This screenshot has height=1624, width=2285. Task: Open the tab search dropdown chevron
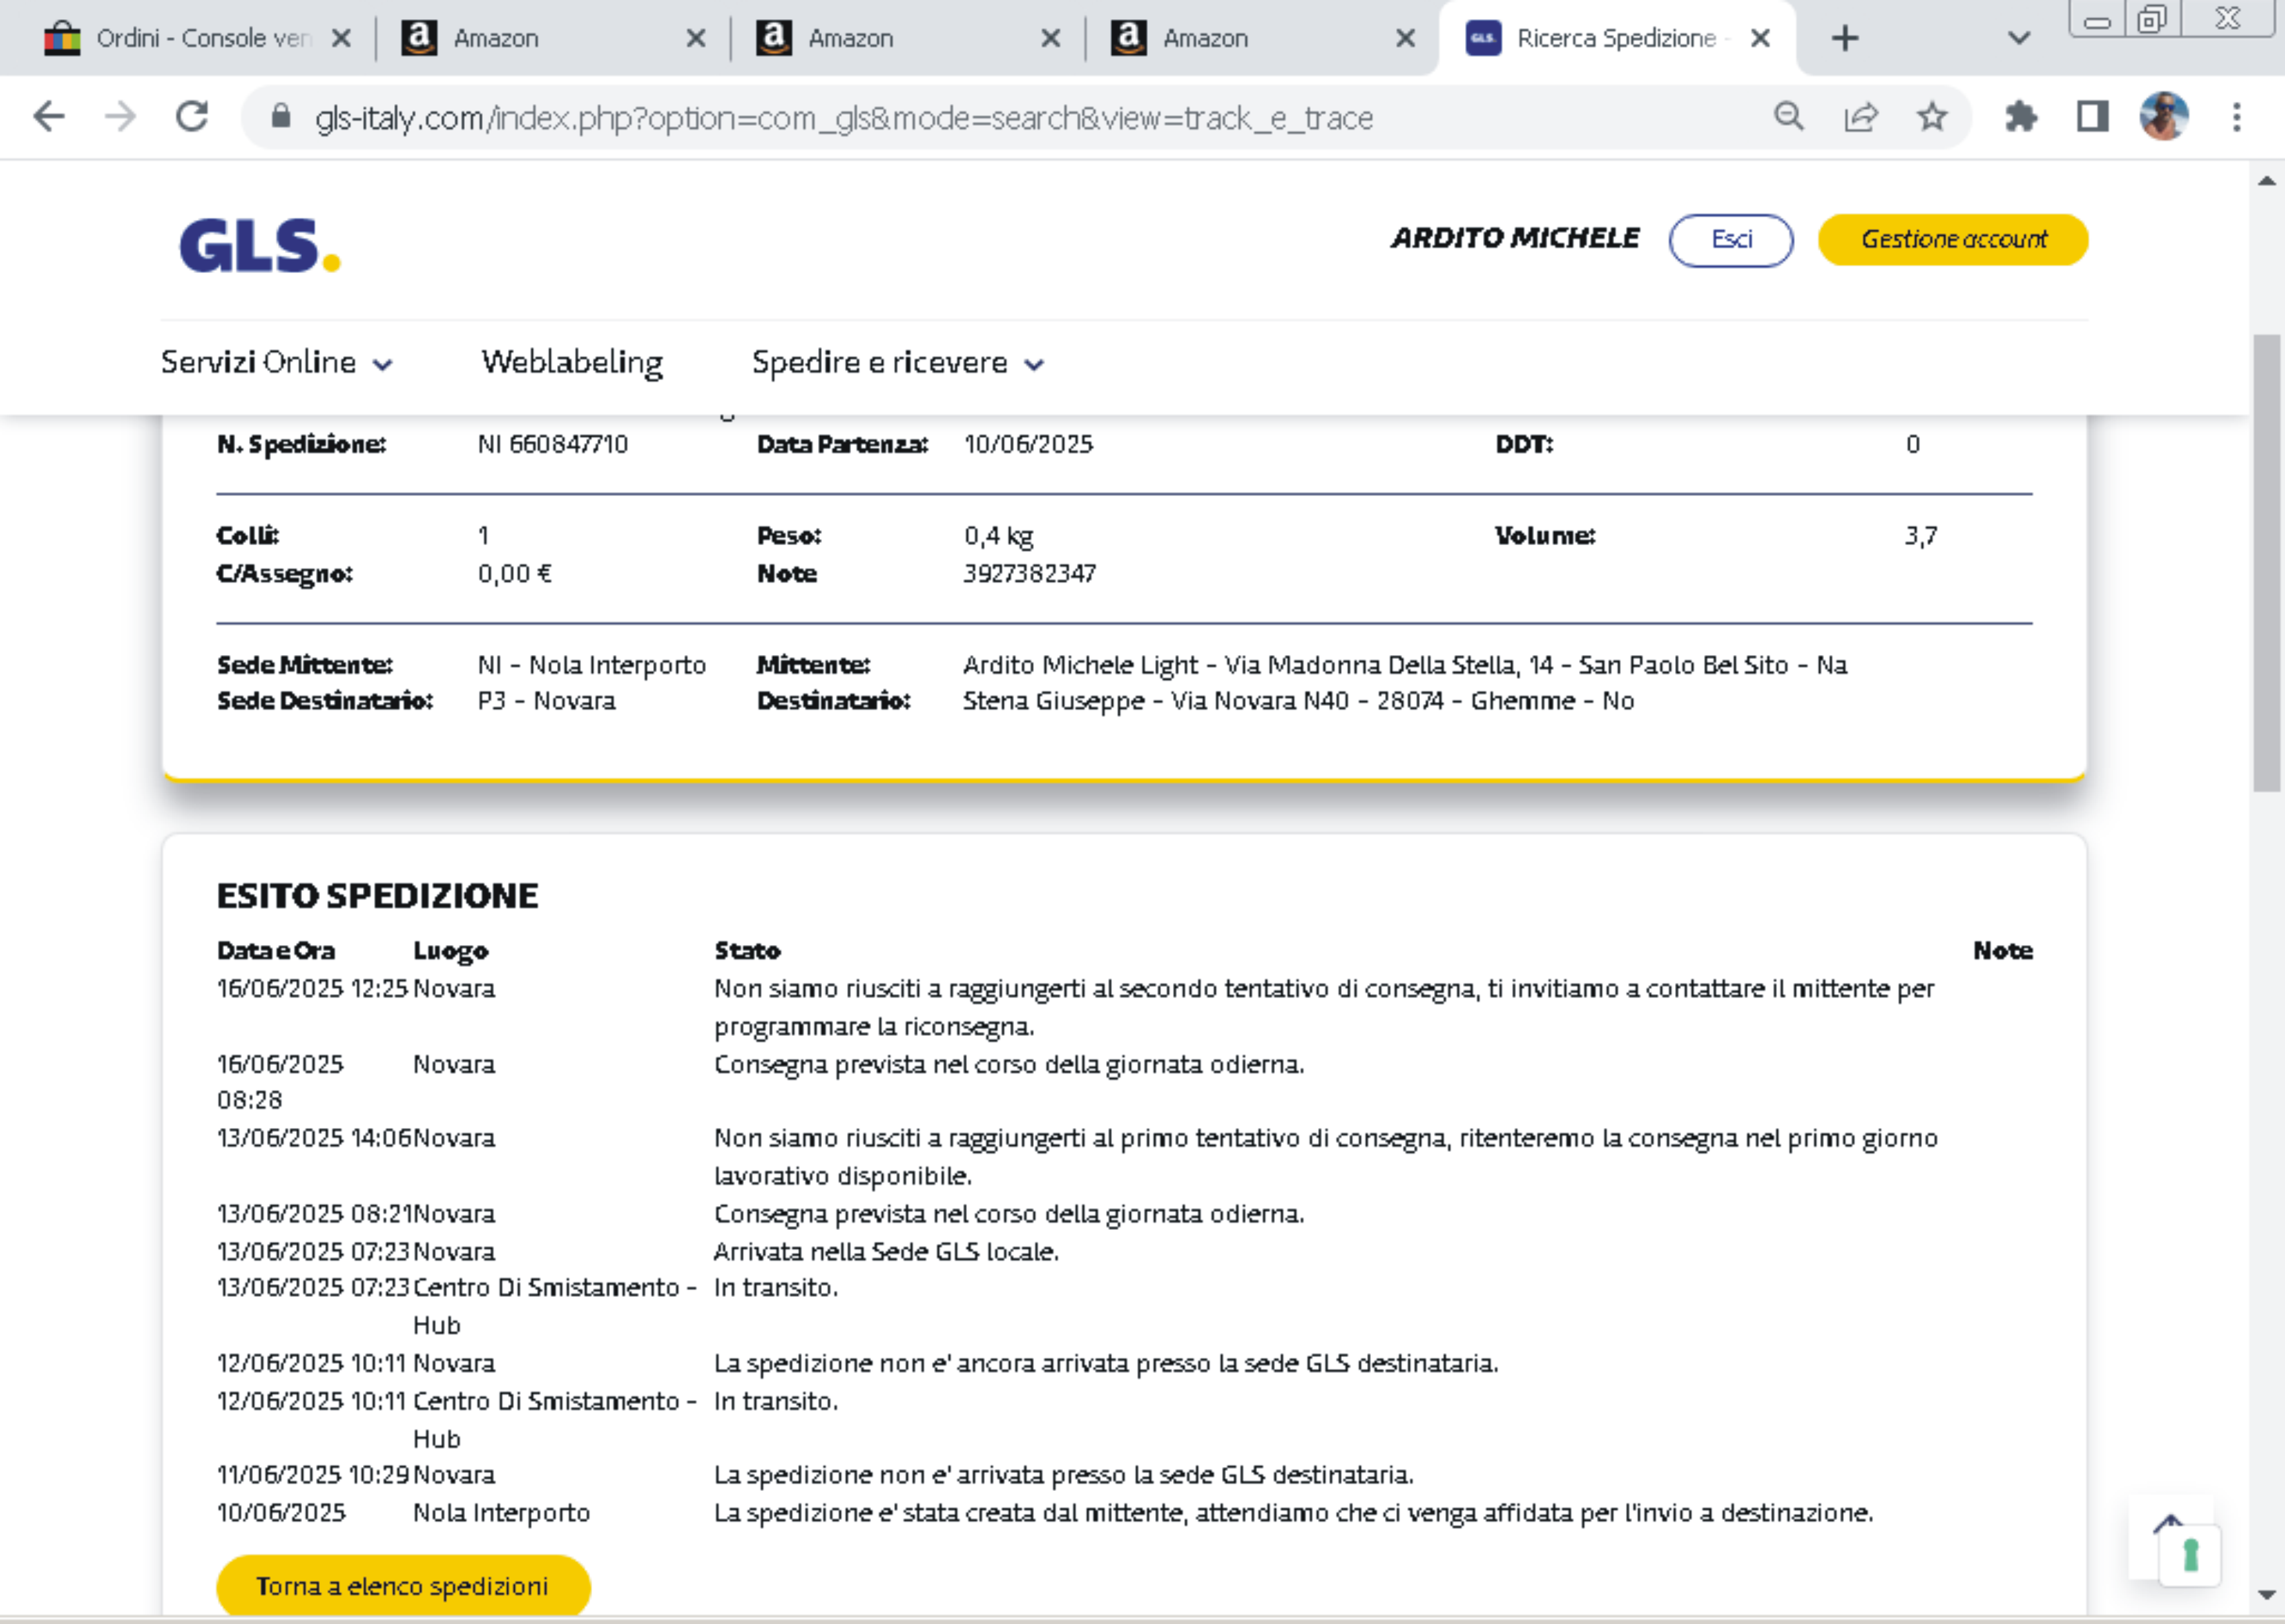(x=2019, y=38)
